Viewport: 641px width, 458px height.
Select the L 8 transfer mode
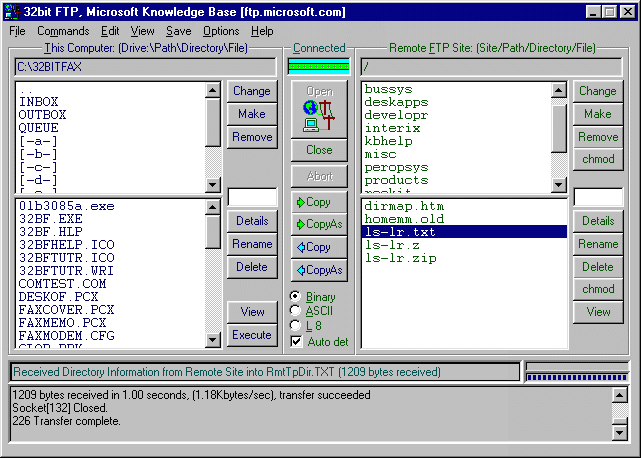295,325
